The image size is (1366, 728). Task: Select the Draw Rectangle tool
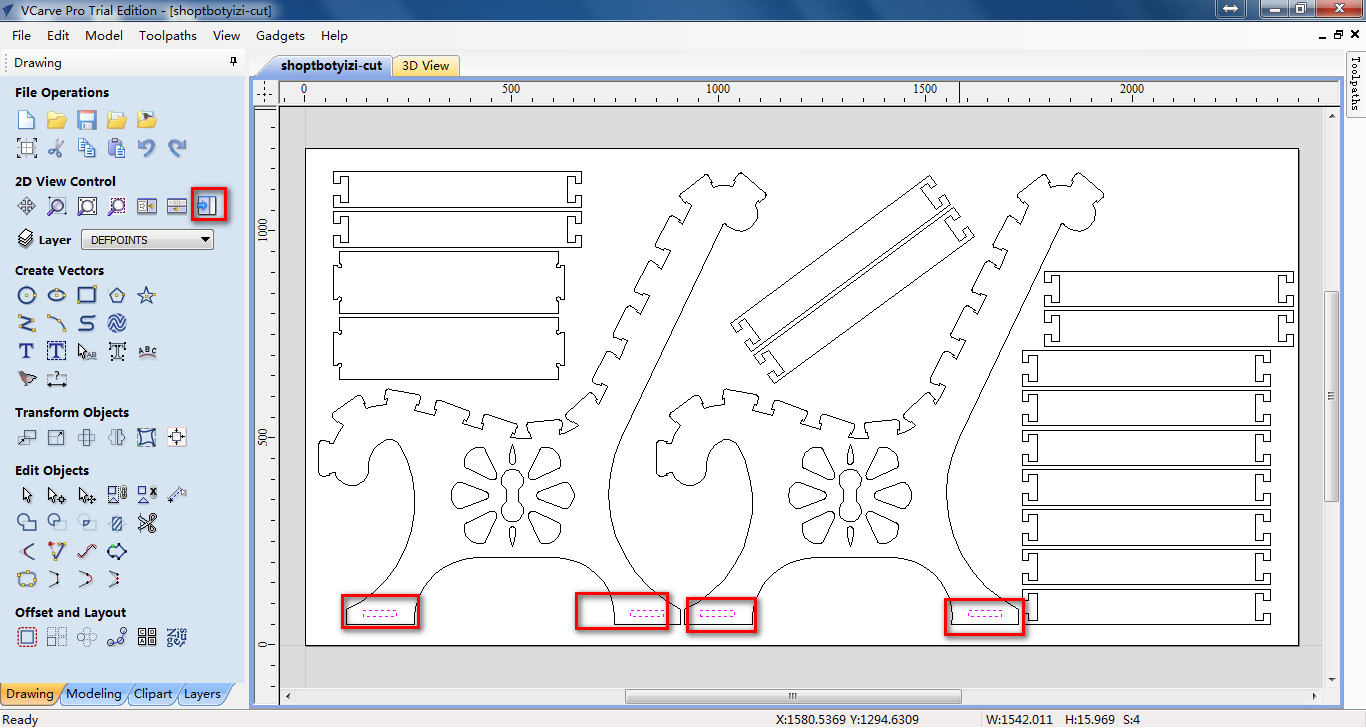pyautogui.click(x=87, y=295)
